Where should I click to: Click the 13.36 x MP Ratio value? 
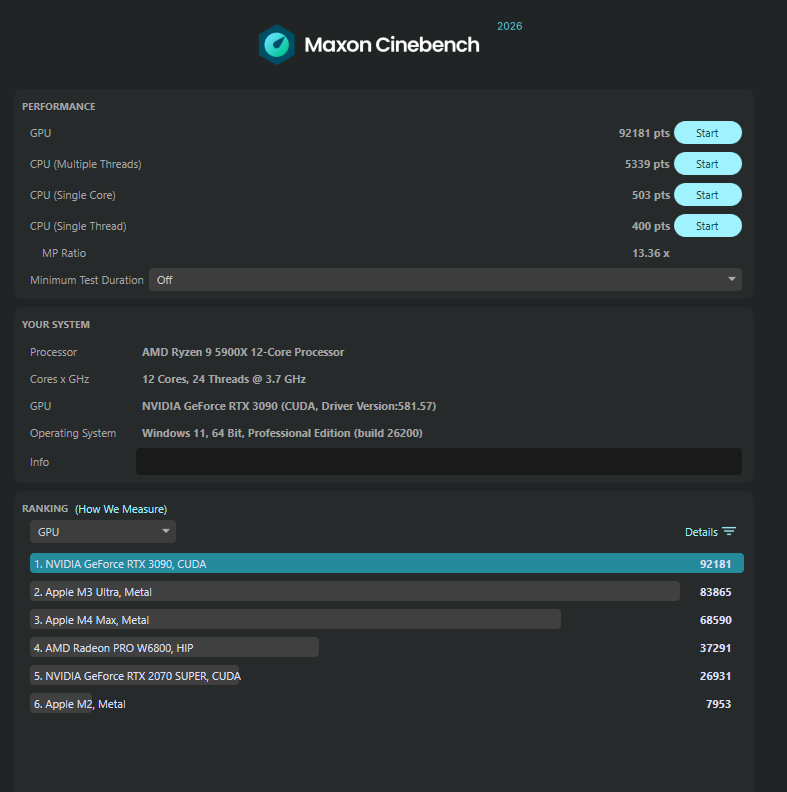651,253
